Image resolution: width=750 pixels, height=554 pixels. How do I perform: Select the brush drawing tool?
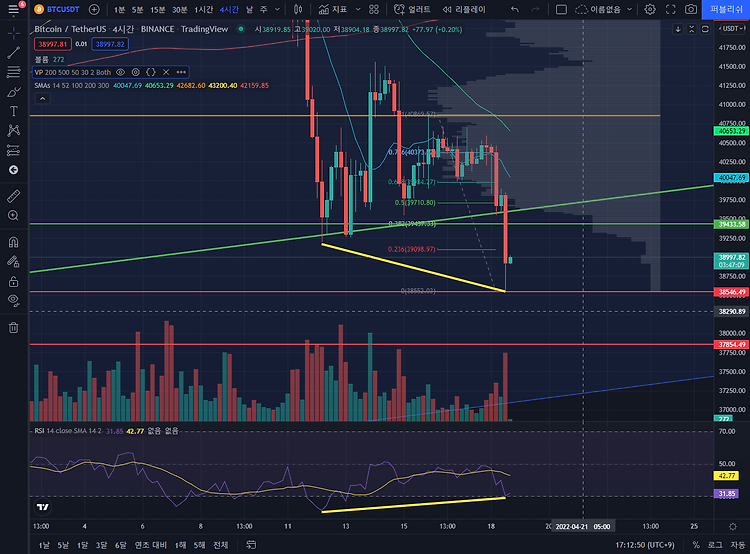coord(13,92)
